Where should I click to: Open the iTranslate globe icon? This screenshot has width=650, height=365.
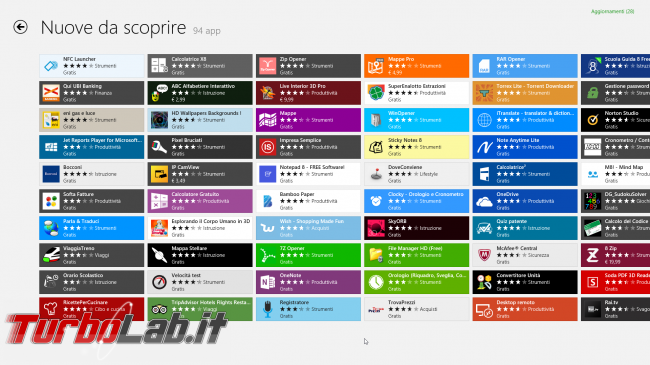coord(484,120)
